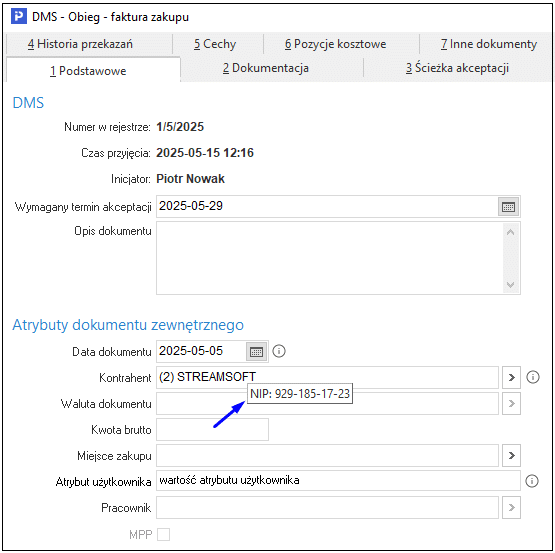Expand the Pracownik selection arrow
The image size is (555, 553).
pyautogui.click(x=511, y=507)
